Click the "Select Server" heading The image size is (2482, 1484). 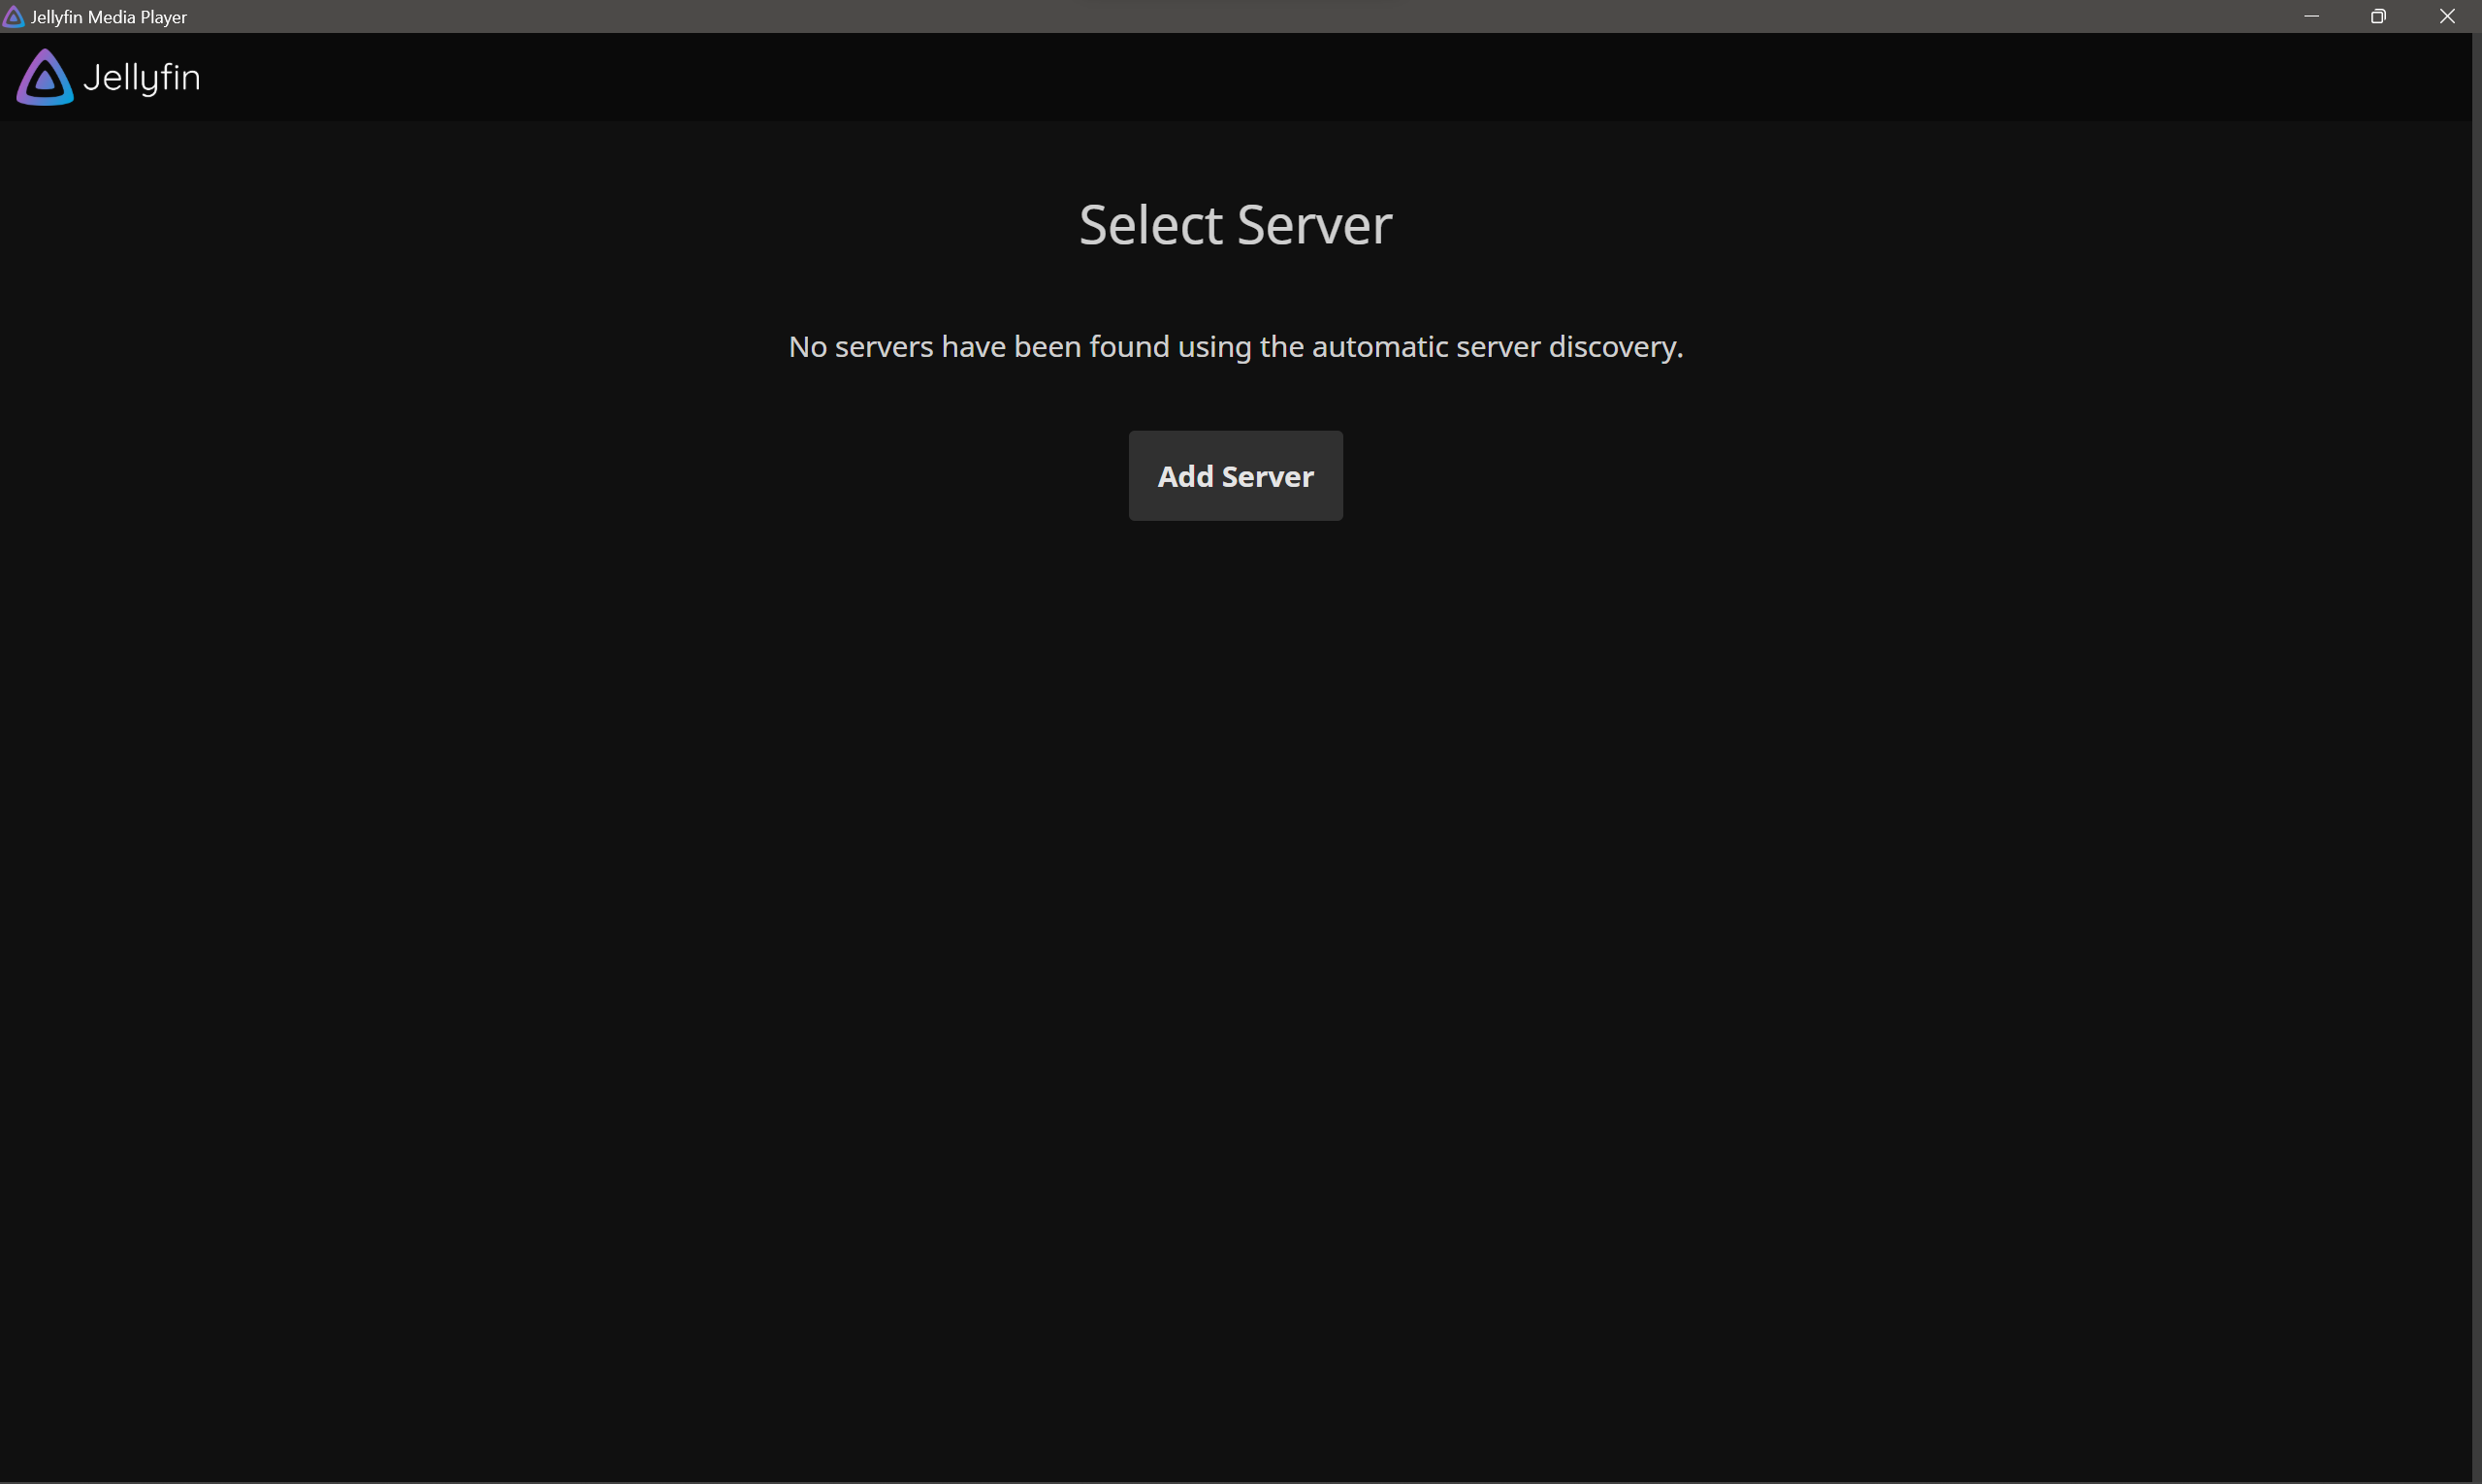(1235, 225)
